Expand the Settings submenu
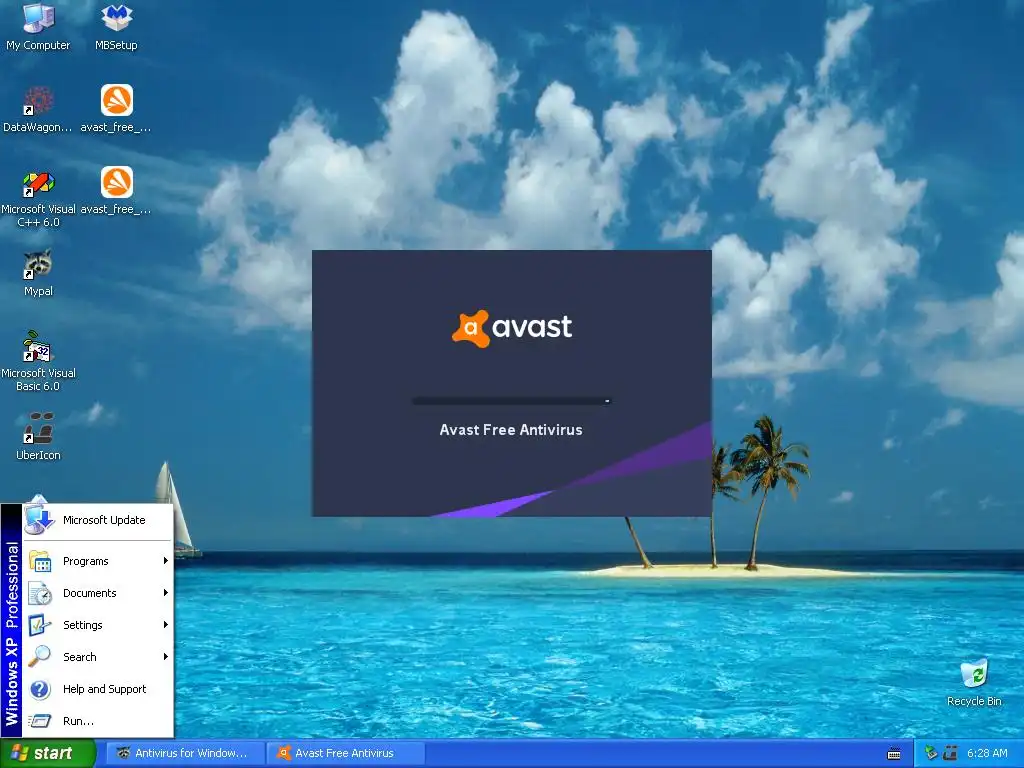 tap(99, 625)
